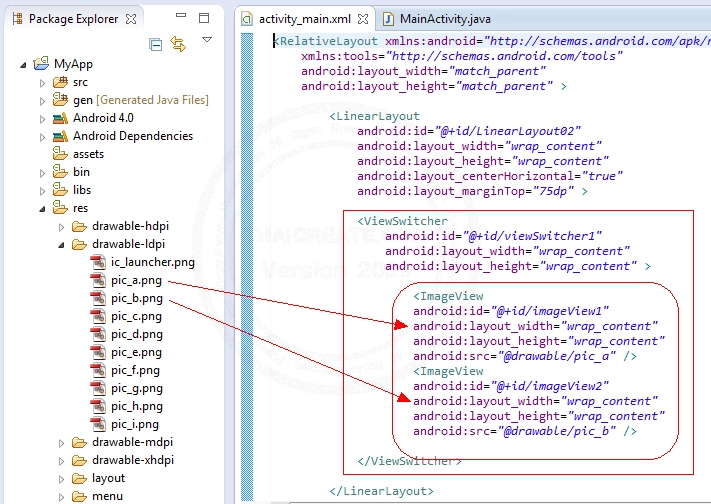
Task: Click the gen folder icon
Action: (x=60, y=99)
